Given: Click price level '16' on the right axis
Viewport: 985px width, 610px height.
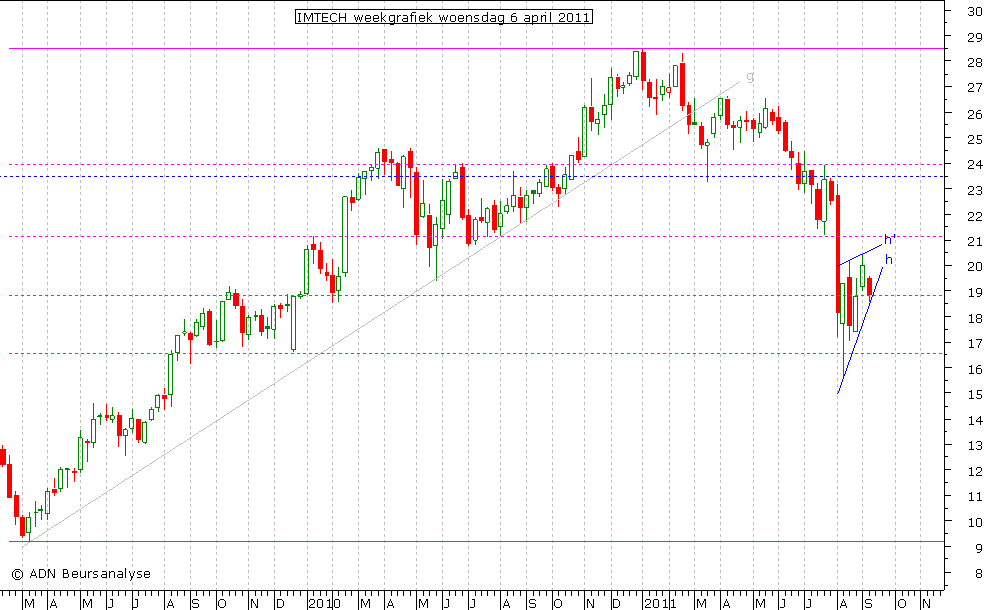Looking at the screenshot, I should click(x=974, y=369).
